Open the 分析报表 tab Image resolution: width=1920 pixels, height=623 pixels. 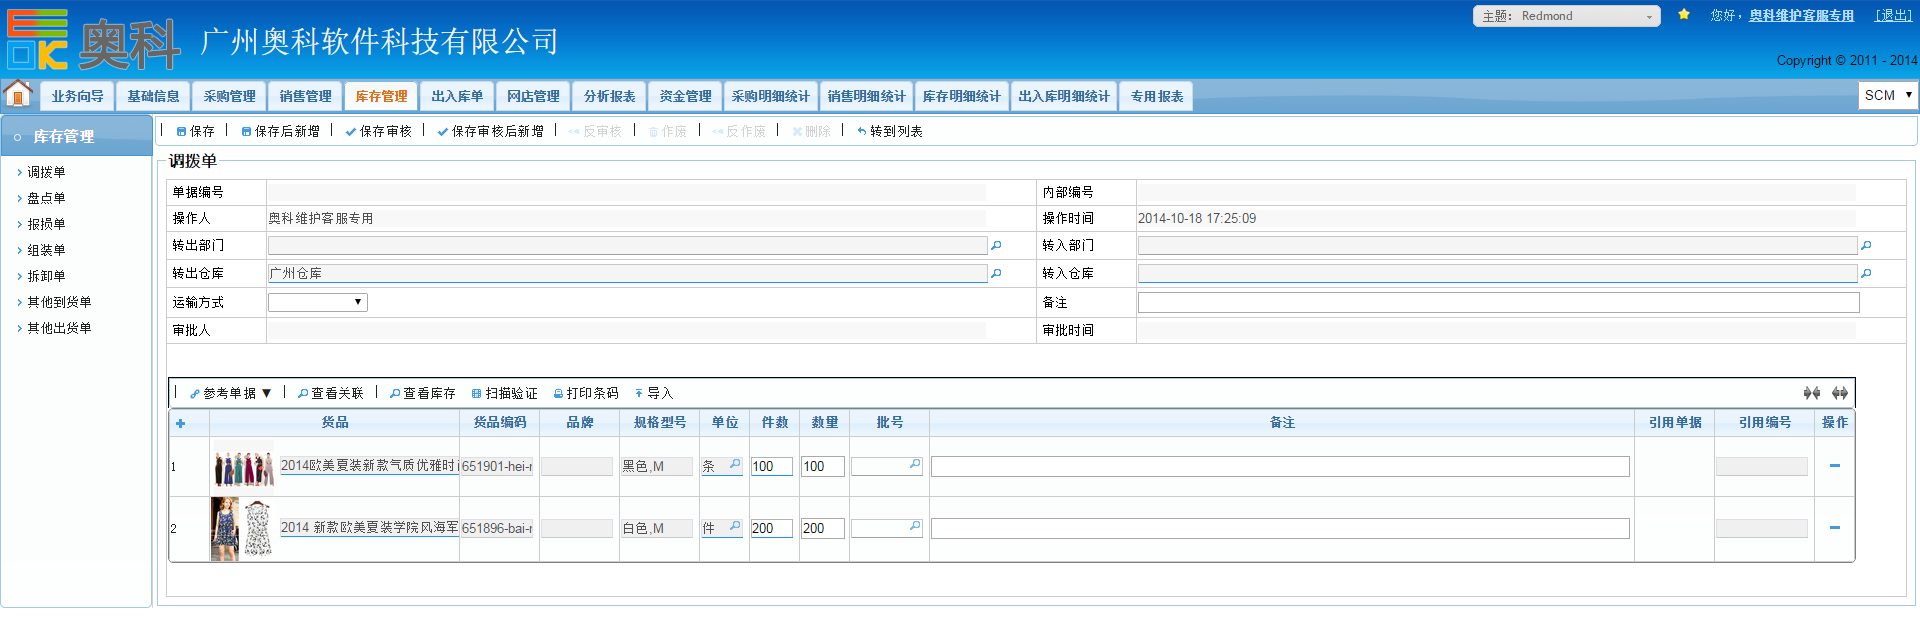pos(609,96)
